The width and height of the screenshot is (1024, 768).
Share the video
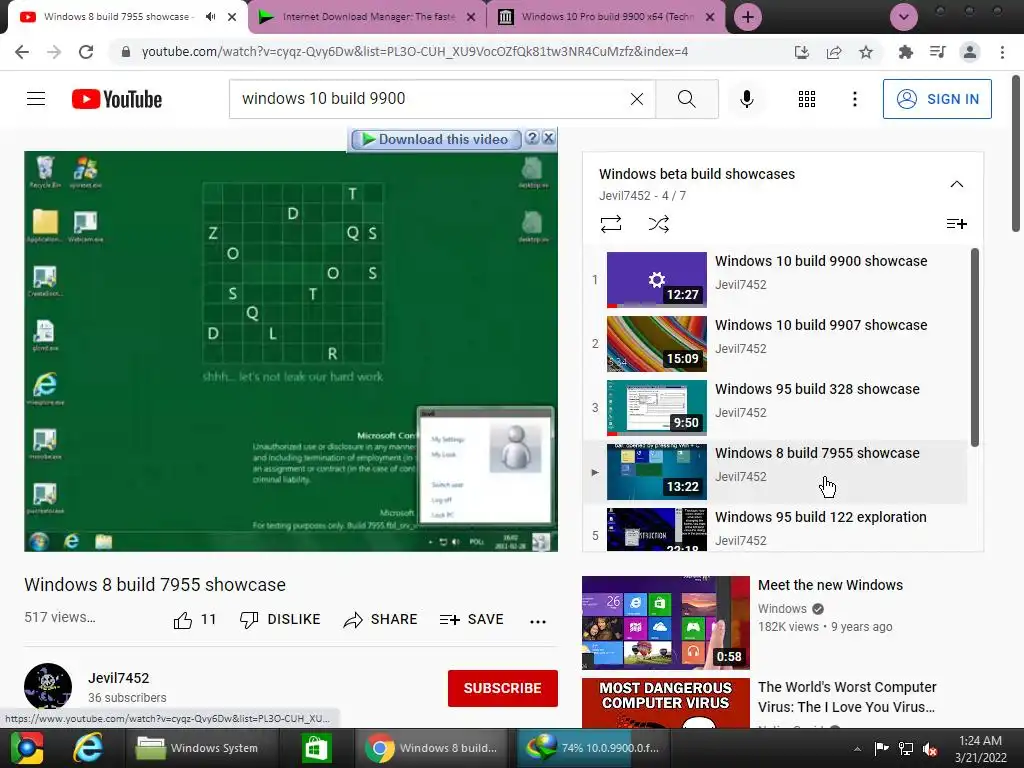point(381,620)
